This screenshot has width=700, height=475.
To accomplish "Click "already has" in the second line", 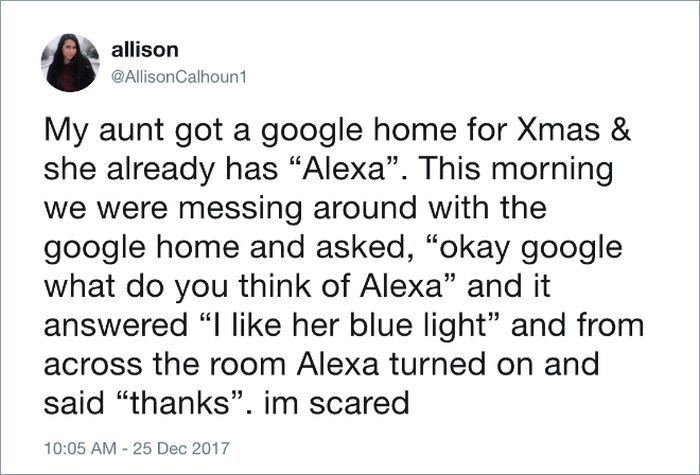I will tap(195, 168).
